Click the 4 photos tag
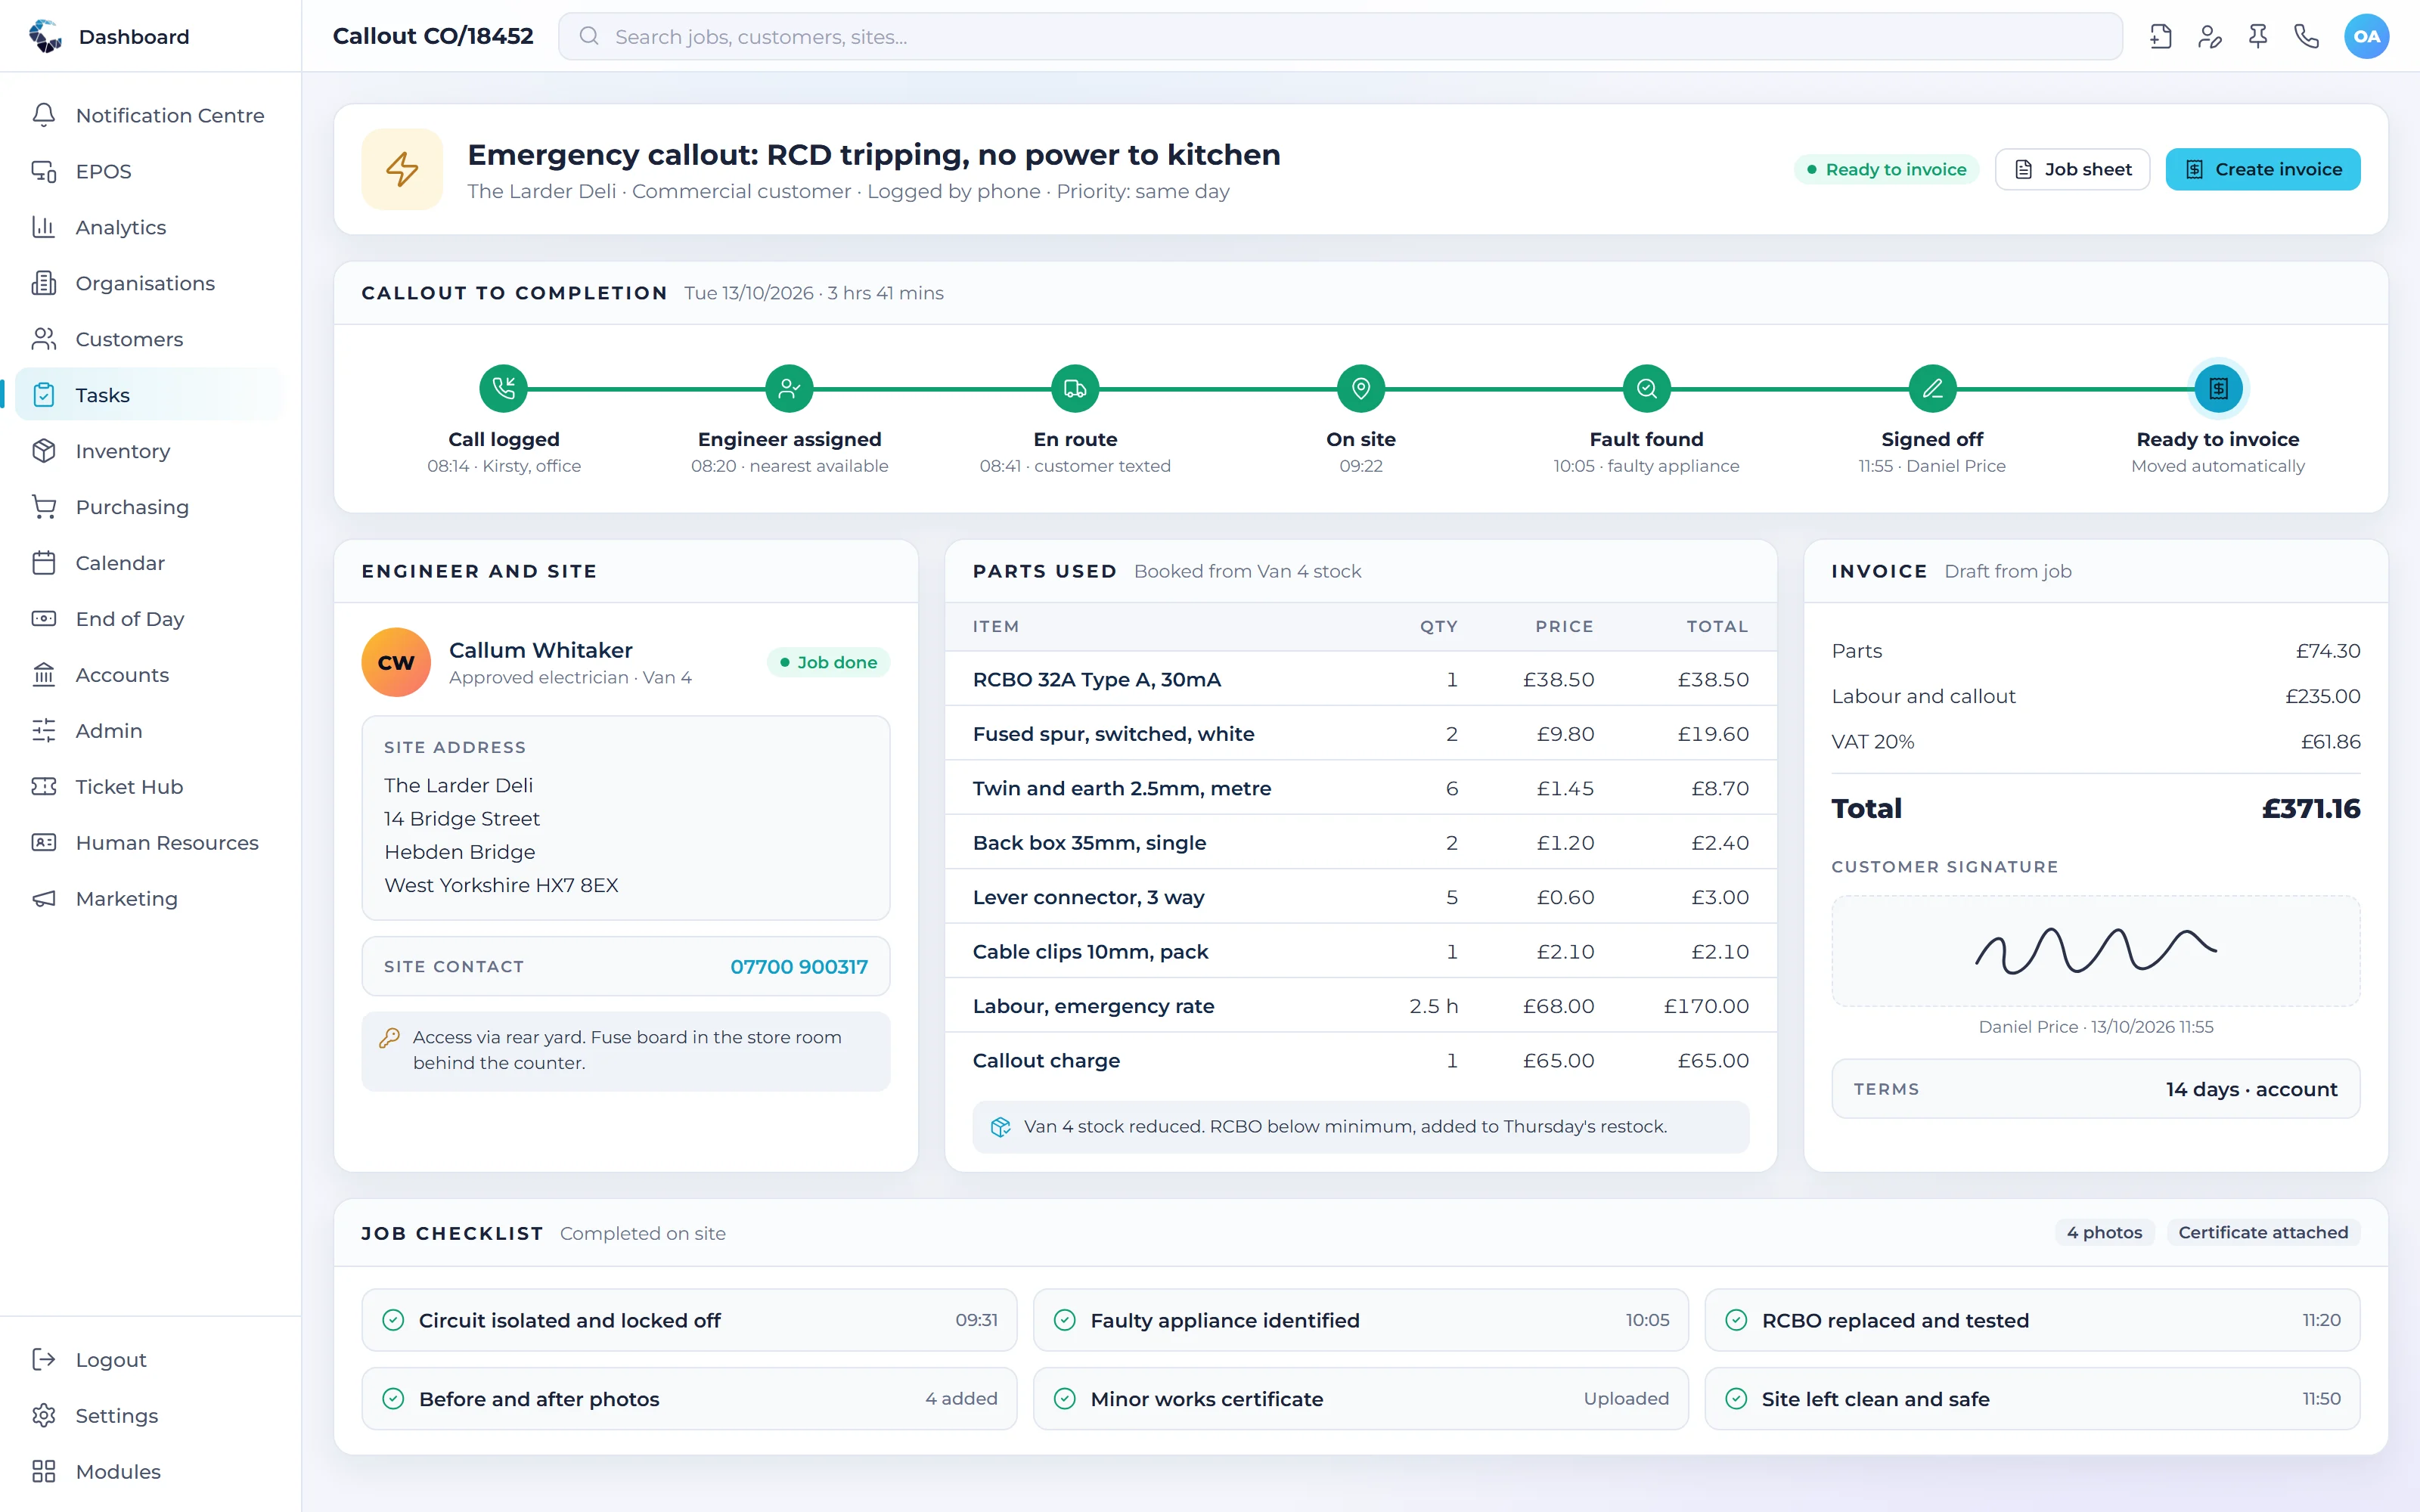Screen dimensions: 2420x1512 tap(2104, 1232)
